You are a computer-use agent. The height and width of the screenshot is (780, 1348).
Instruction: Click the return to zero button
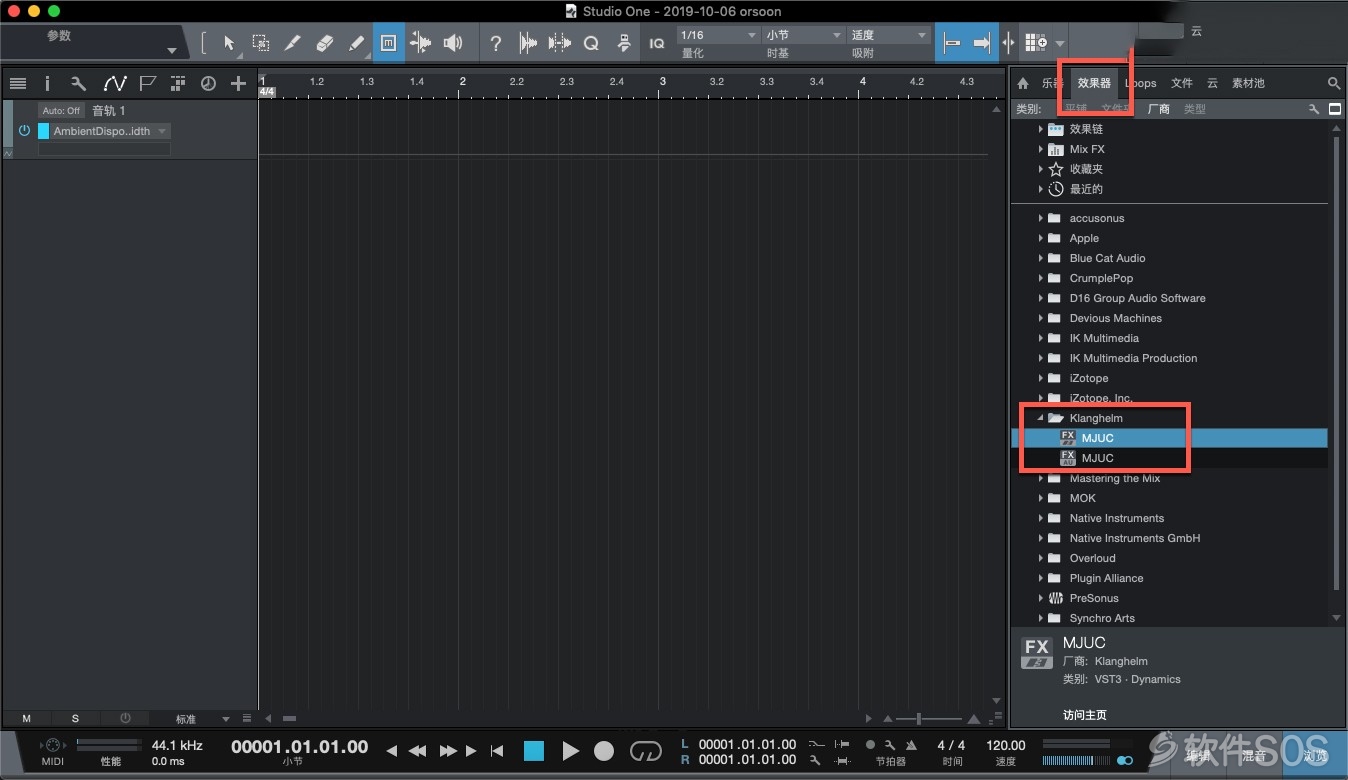pyautogui.click(x=496, y=750)
